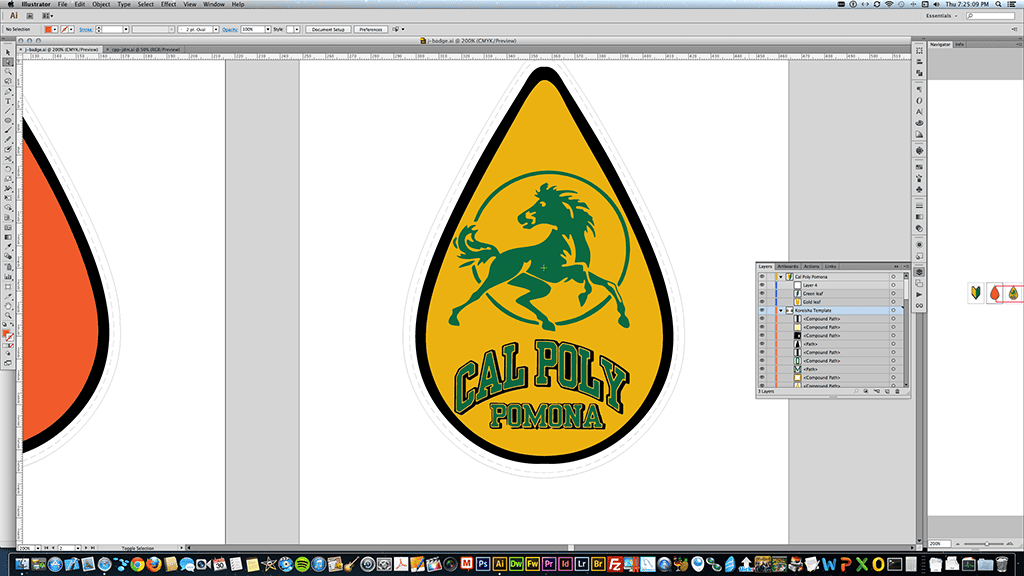The width and height of the screenshot is (1024, 576).
Task: Open the Trash in the dock
Action: [1001, 564]
